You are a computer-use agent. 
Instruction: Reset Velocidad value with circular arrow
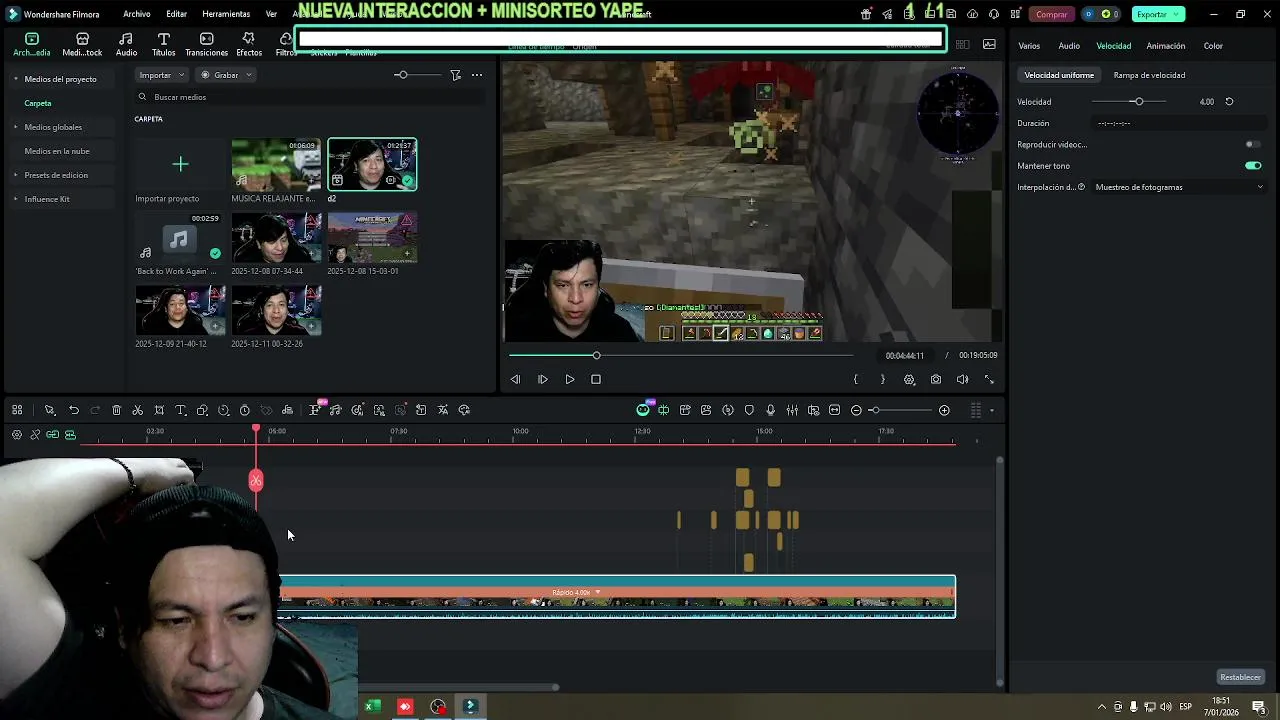pos(1229,102)
